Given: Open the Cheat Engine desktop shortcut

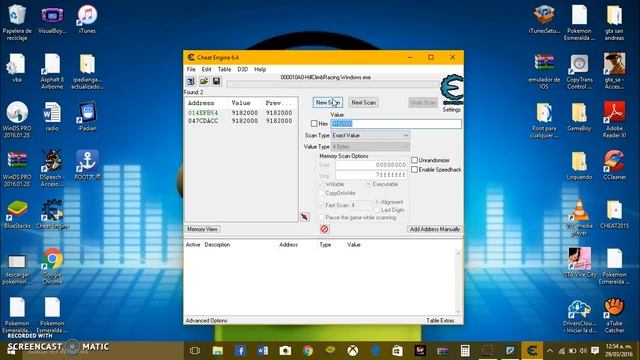Looking at the screenshot, I should pyautogui.click(x=52, y=214).
